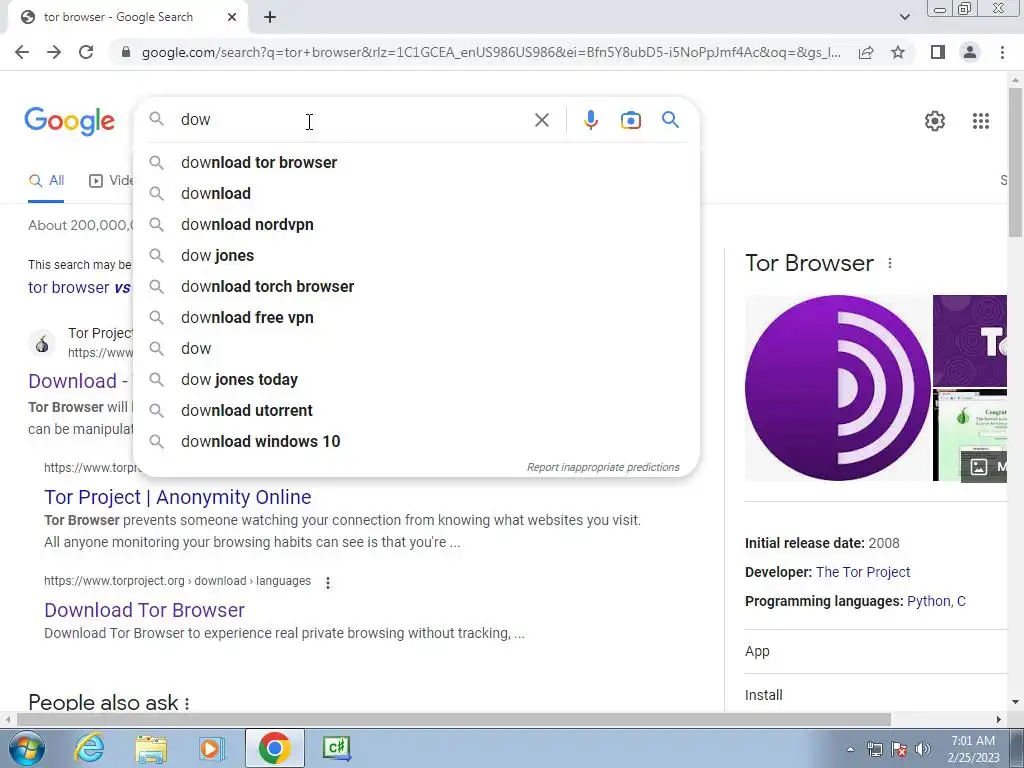Search by image with the camera icon

coord(630,120)
